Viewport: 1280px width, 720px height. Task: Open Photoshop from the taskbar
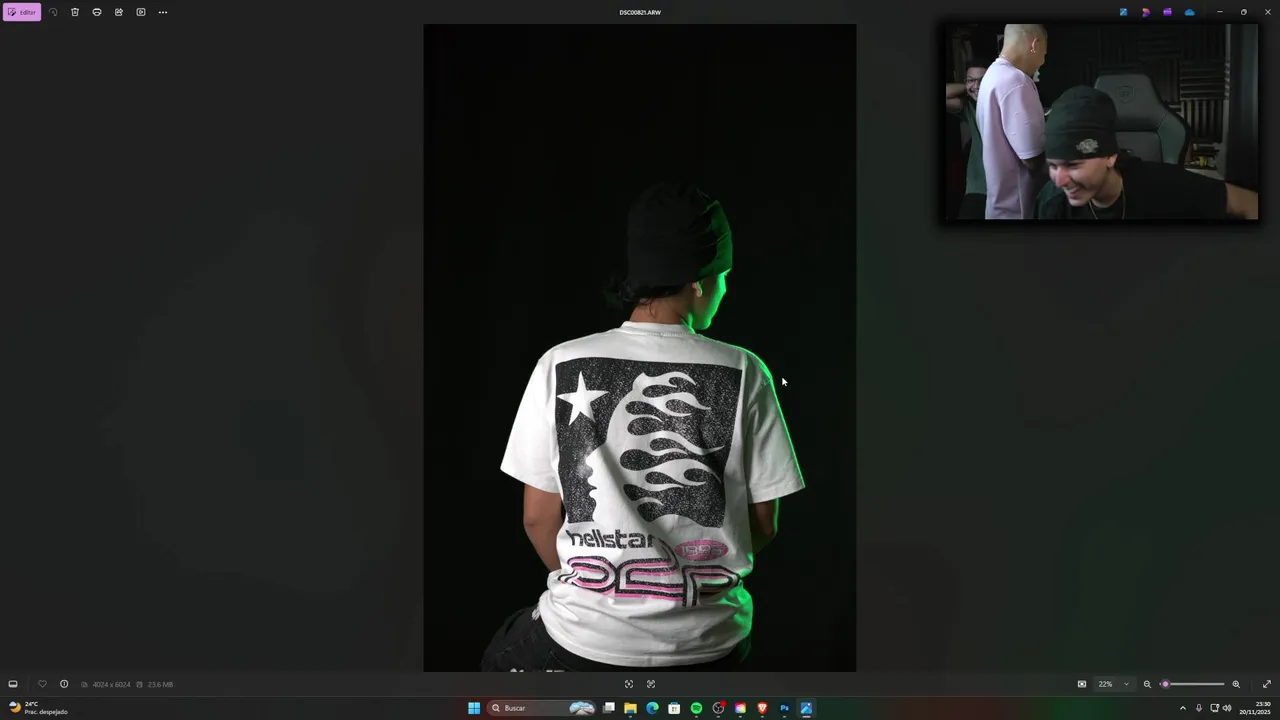[x=784, y=708]
